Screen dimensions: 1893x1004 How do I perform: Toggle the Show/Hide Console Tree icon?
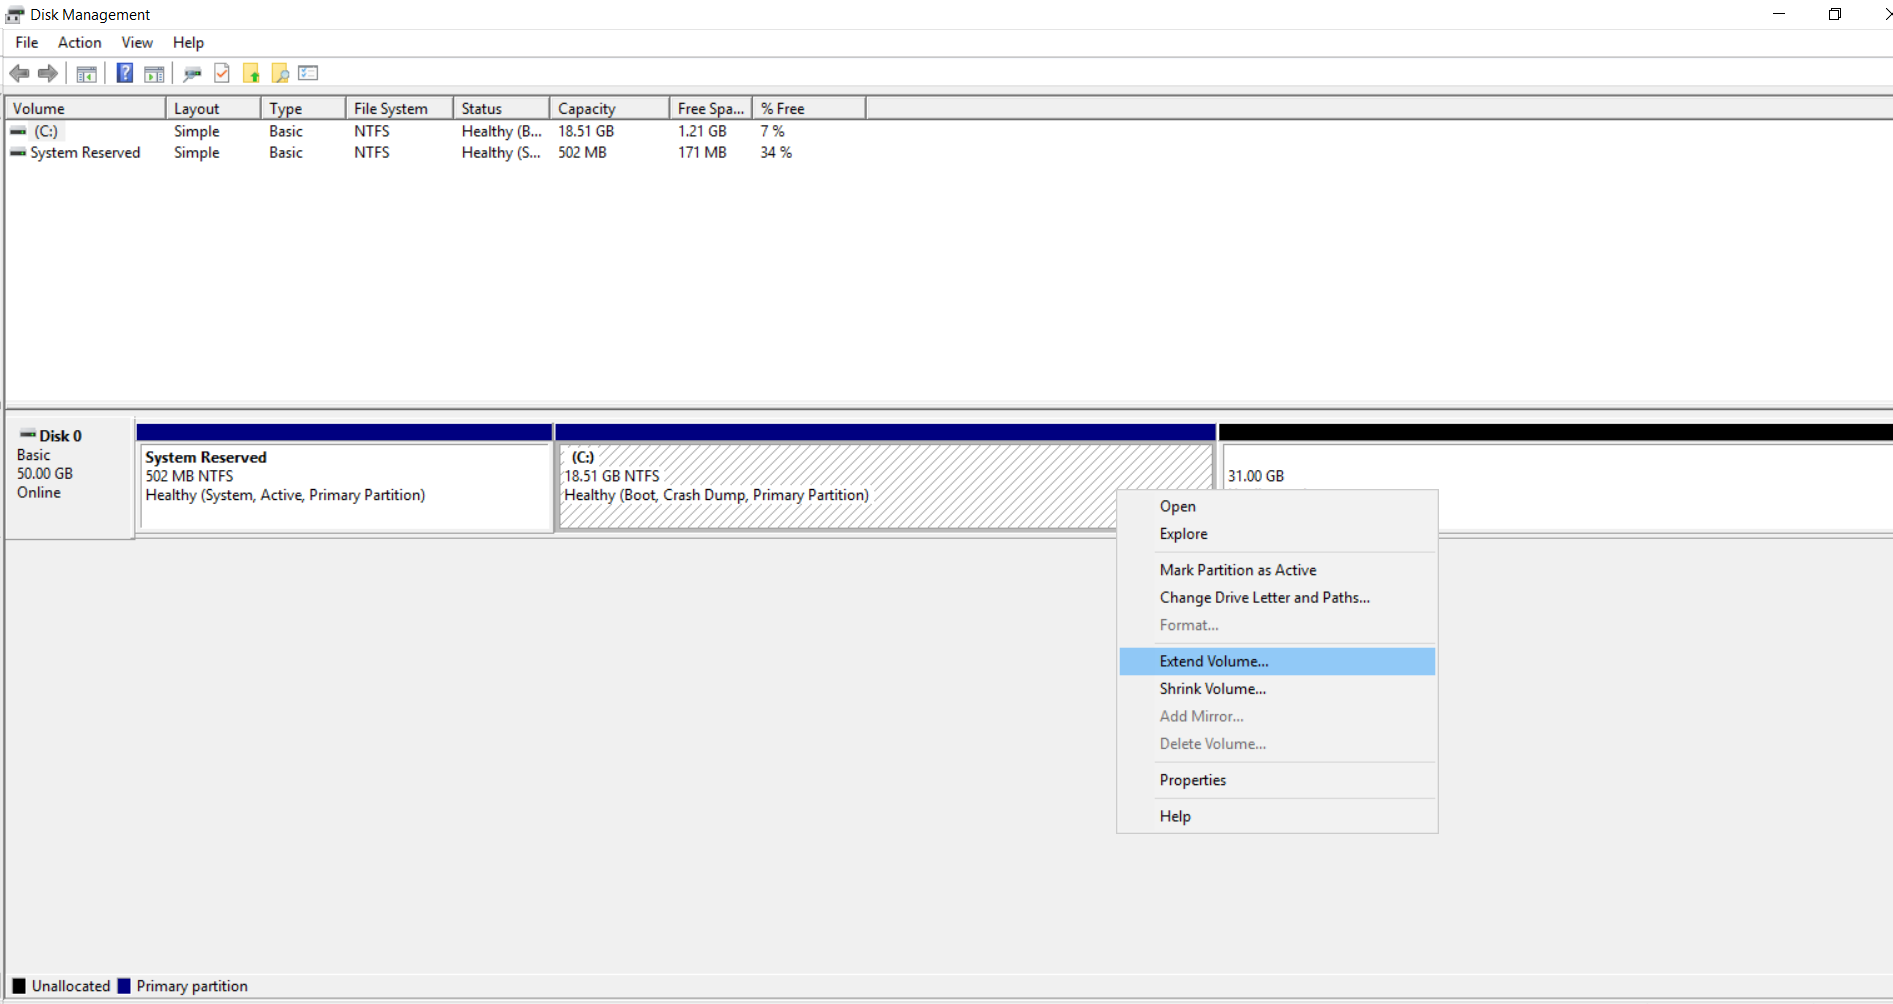coord(87,73)
